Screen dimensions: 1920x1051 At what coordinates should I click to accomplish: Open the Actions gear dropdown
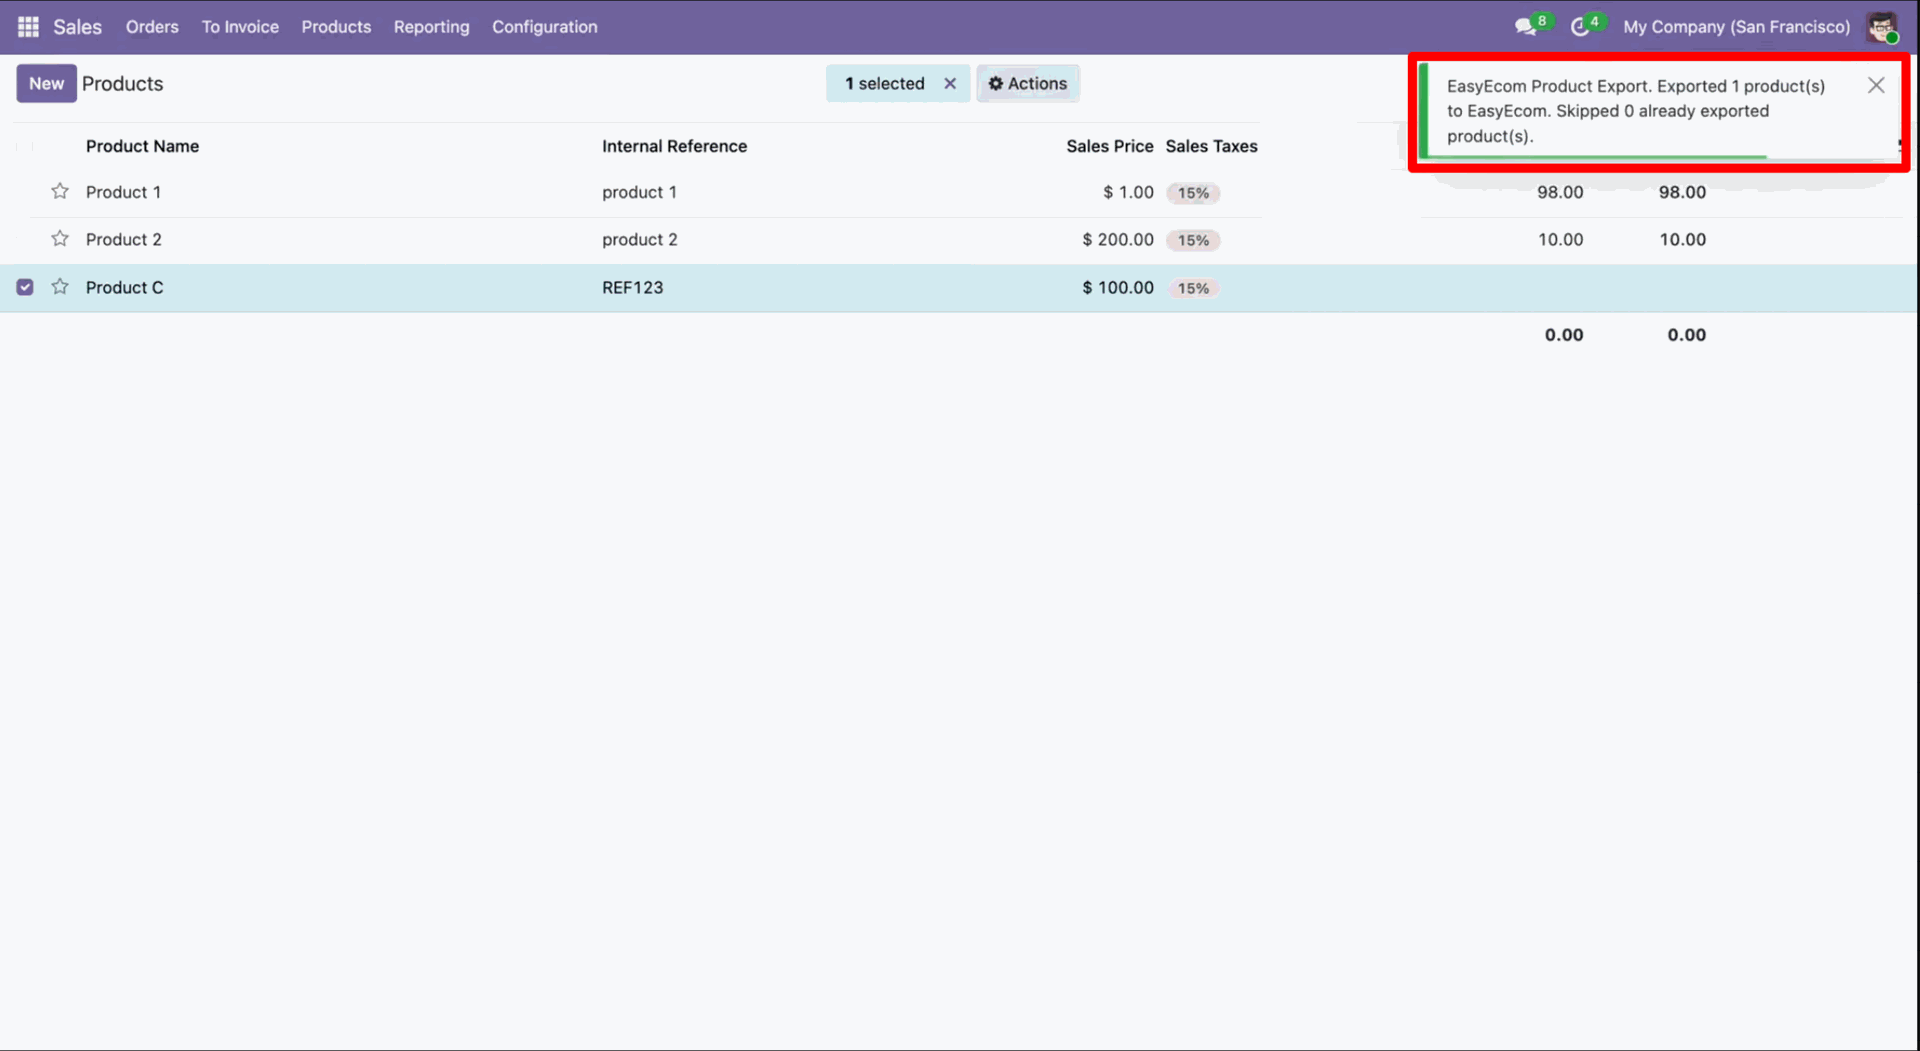click(x=1027, y=84)
